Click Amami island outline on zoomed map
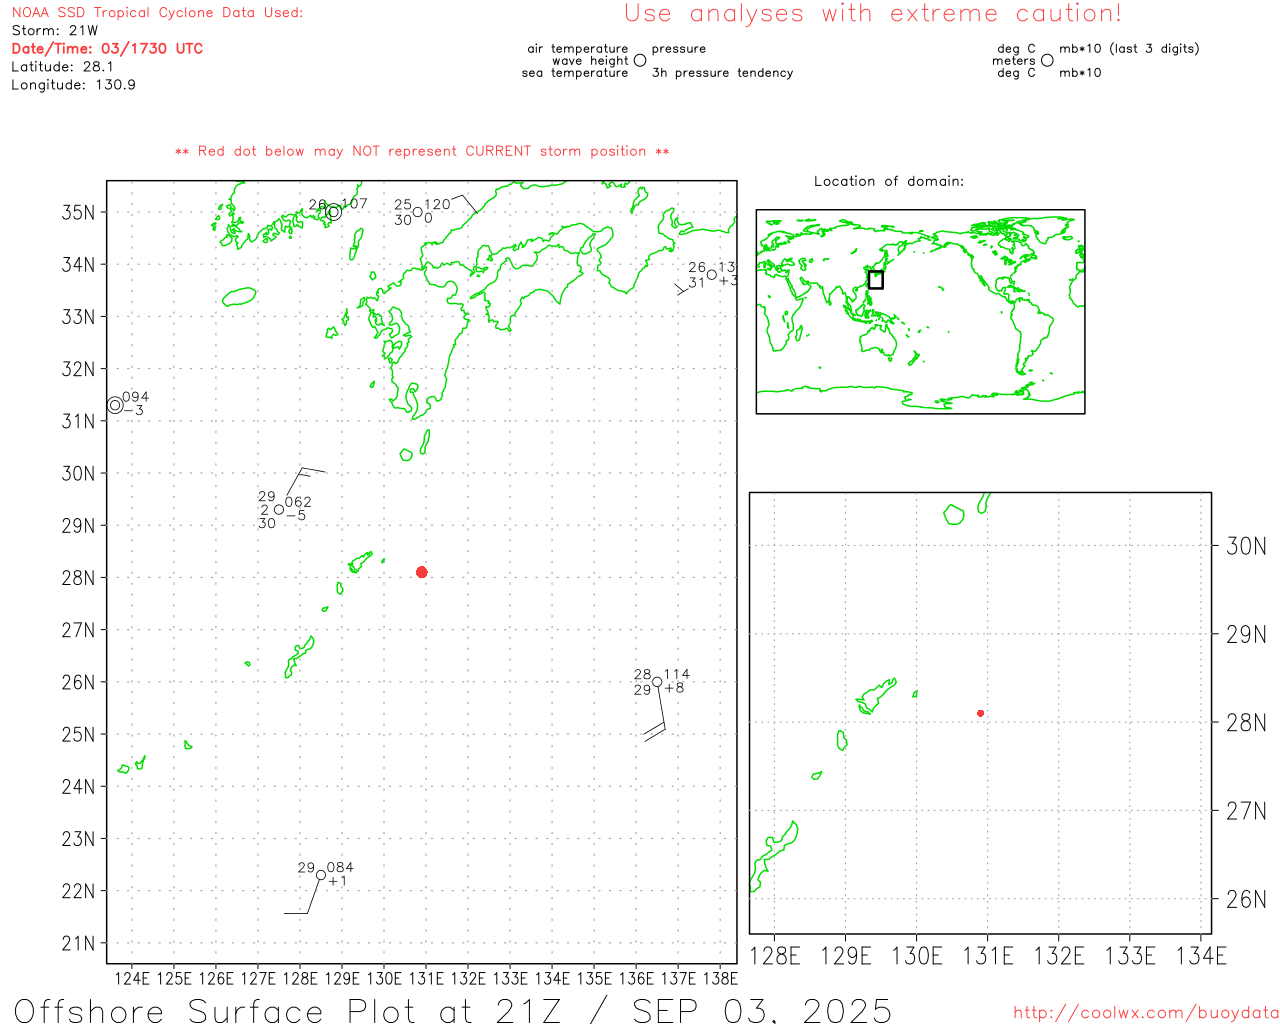The width and height of the screenshot is (1280, 1024). pyautogui.click(x=876, y=696)
